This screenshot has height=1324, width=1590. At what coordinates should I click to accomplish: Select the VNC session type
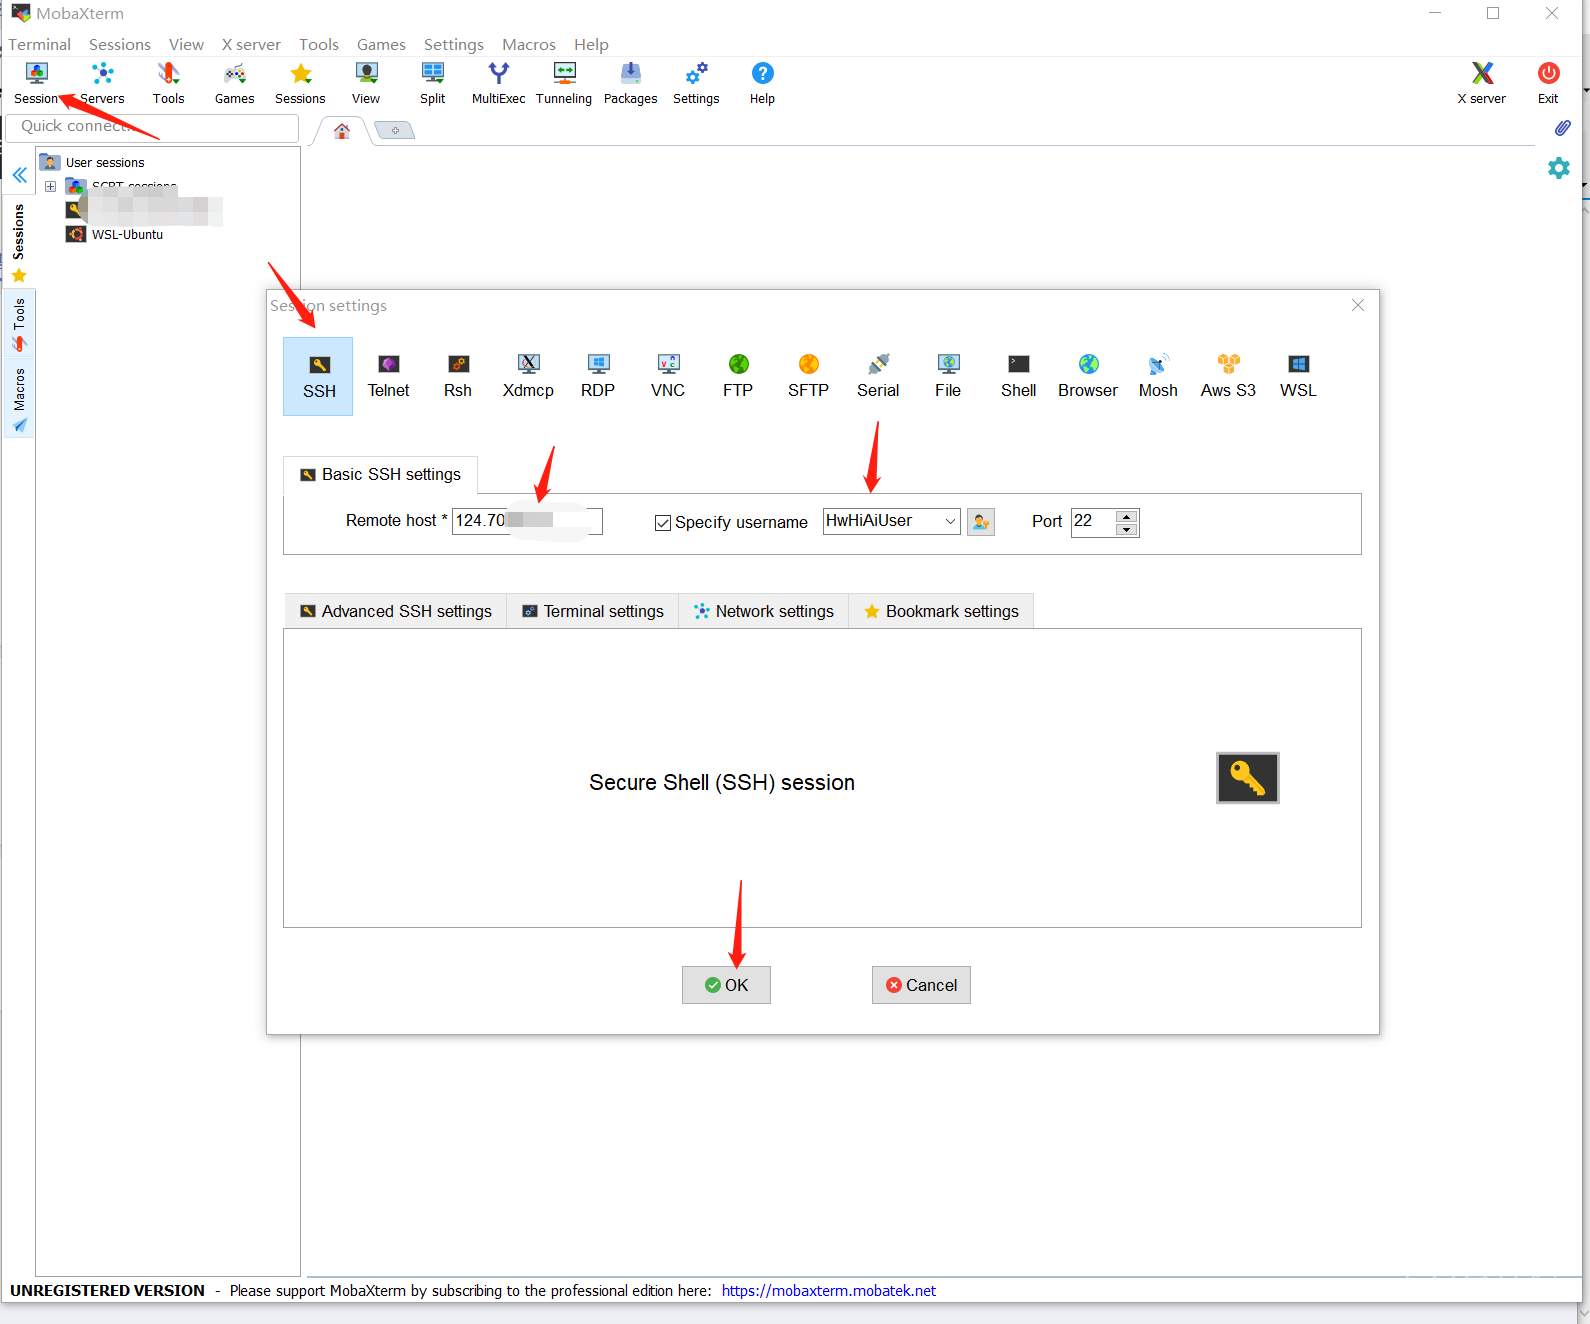coord(668,376)
